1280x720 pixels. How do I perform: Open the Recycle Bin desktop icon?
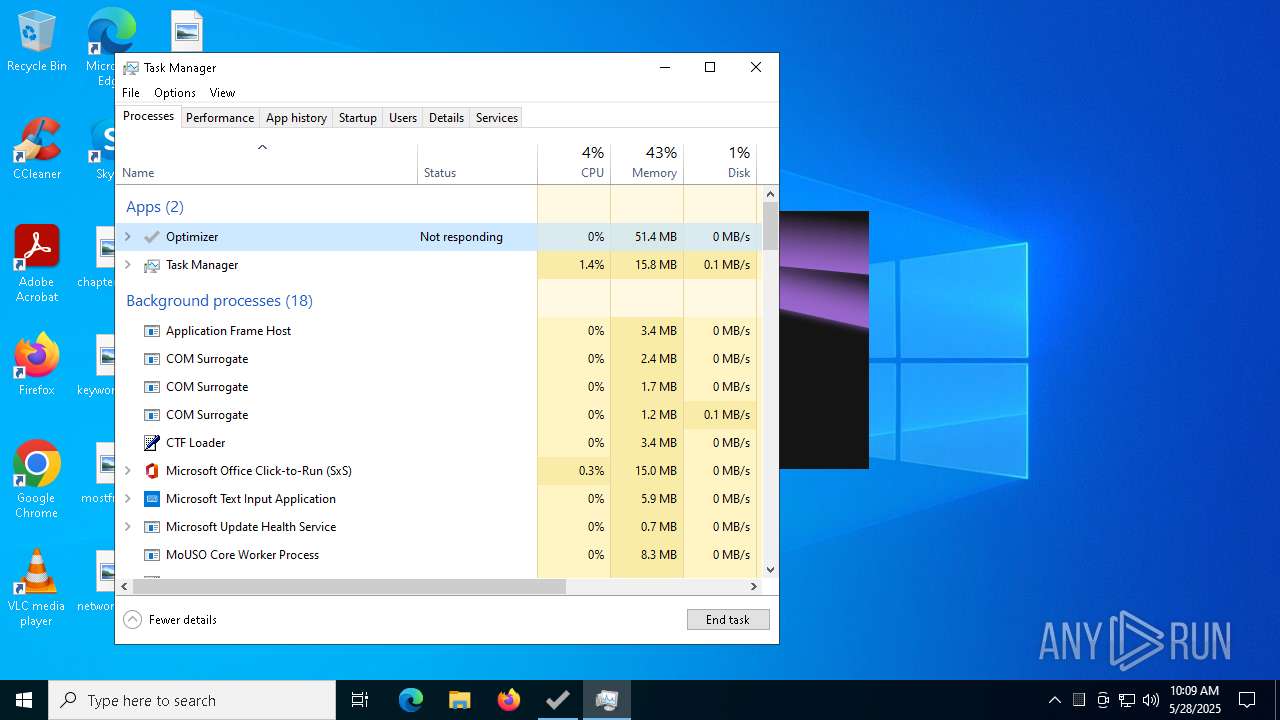[x=37, y=42]
